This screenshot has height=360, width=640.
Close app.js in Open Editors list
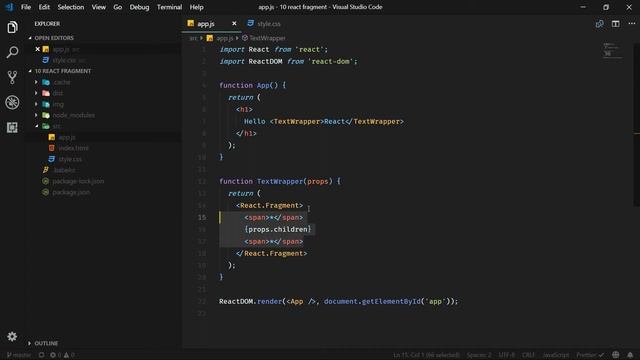(38, 49)
